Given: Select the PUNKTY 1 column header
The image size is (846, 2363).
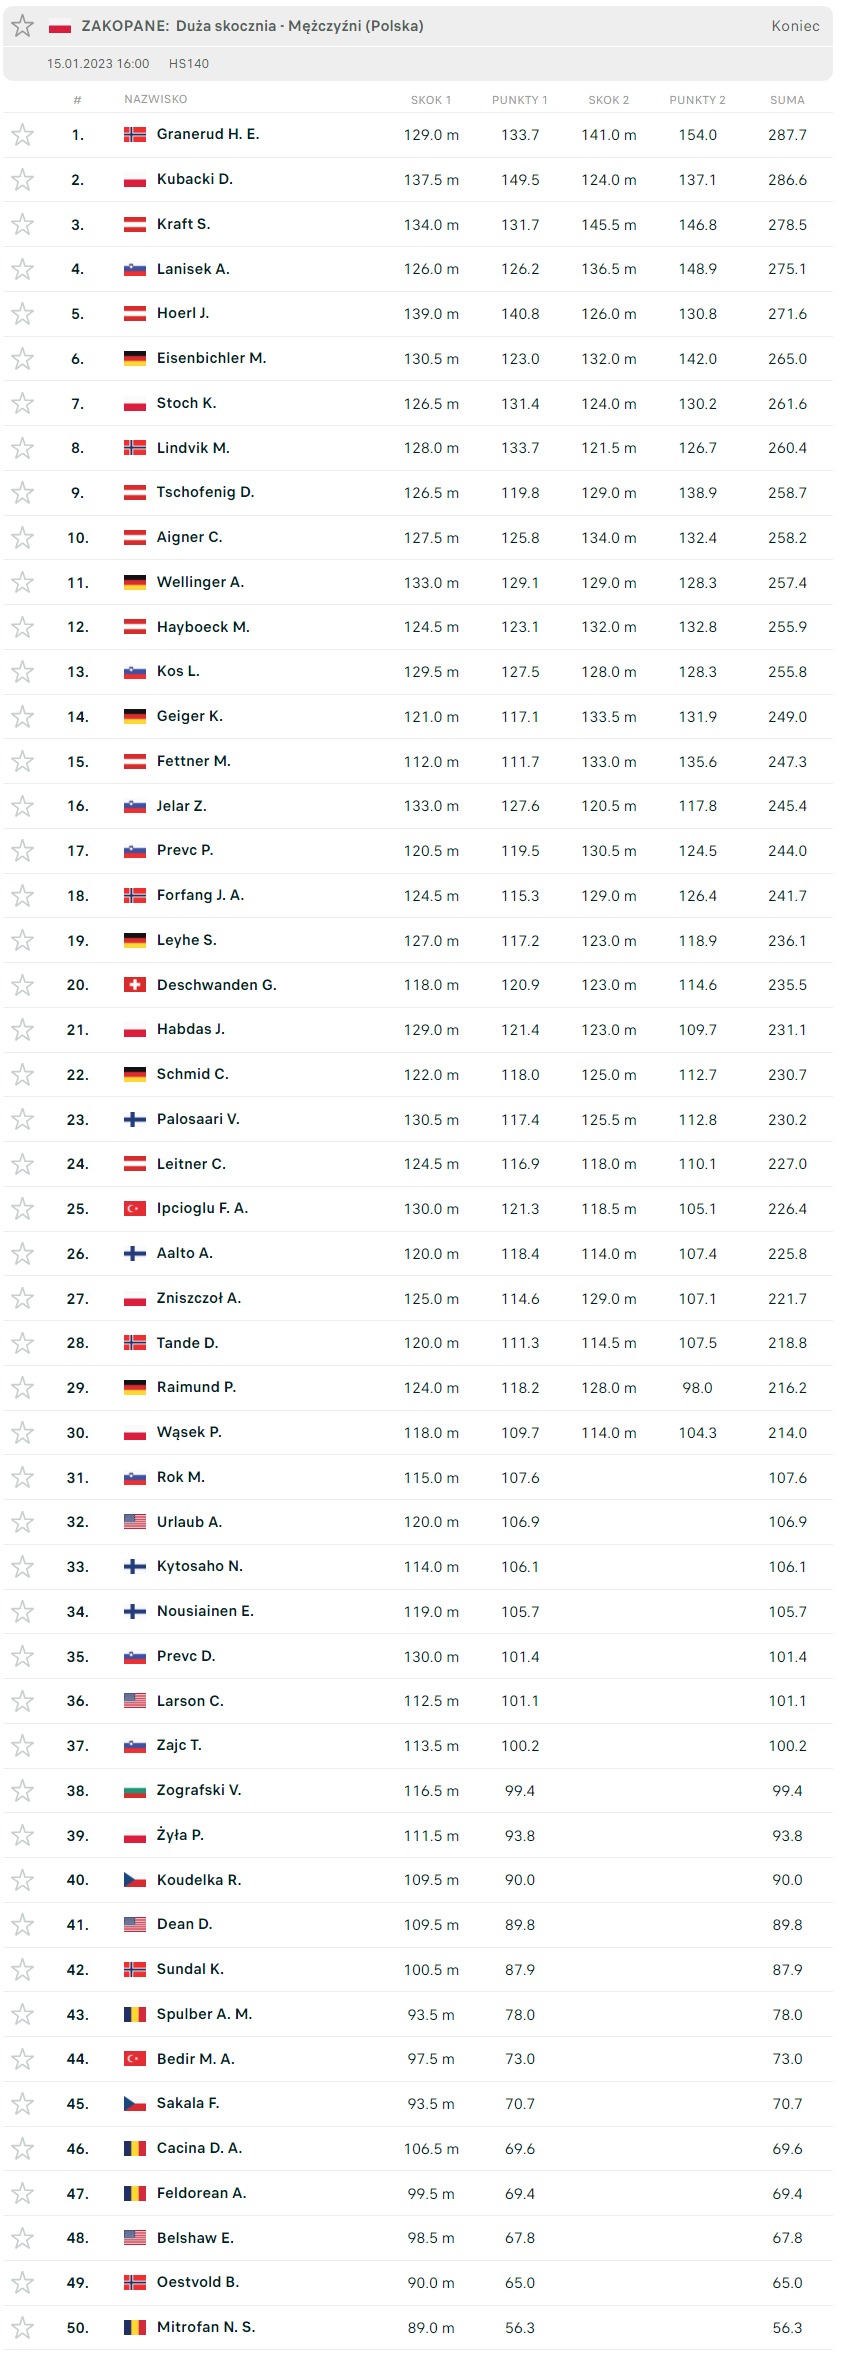Looking at the screenshot, I should (519, 100).
